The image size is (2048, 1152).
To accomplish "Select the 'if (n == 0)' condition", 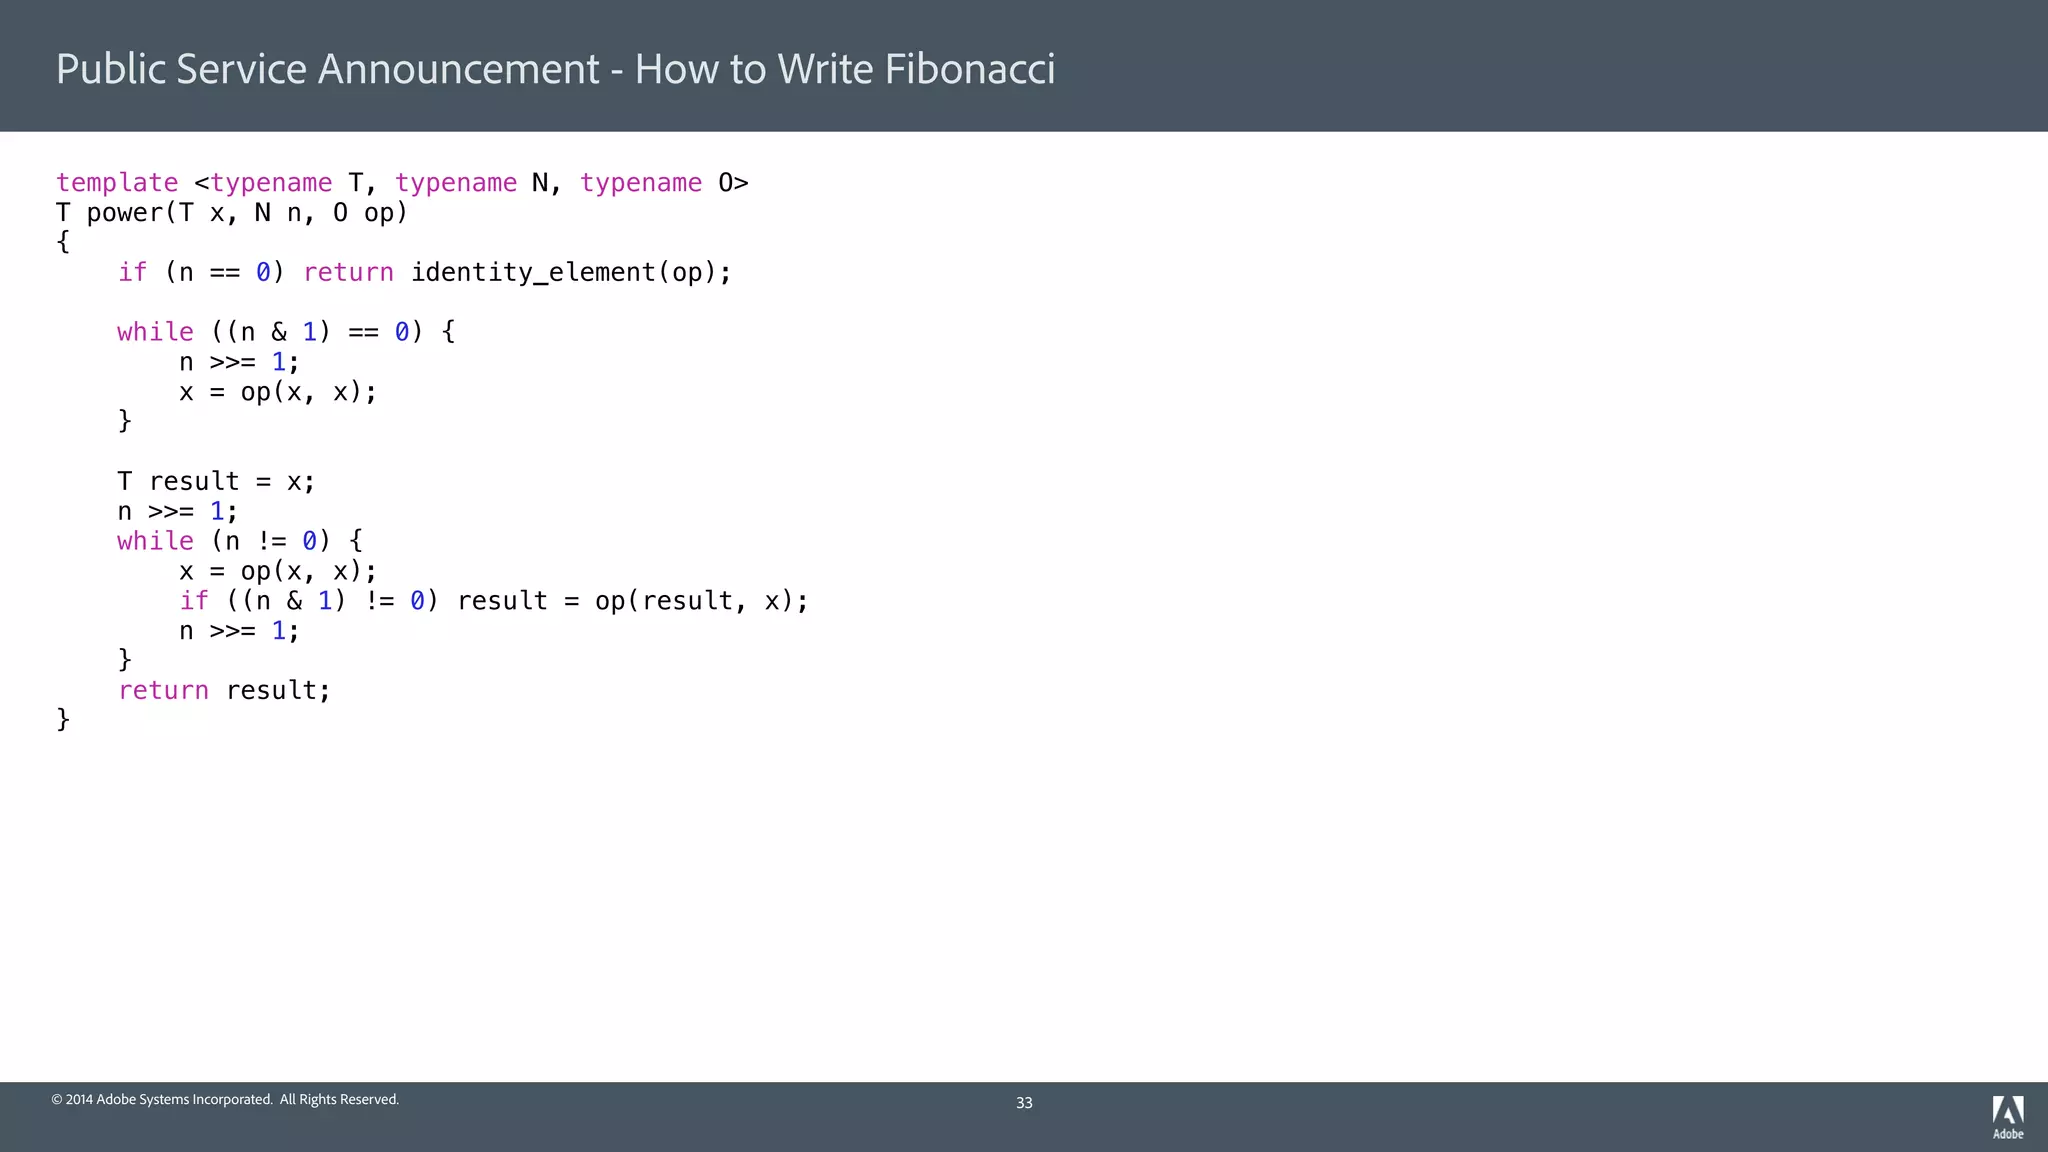I will pyautogui.click(x=201, y=272).
